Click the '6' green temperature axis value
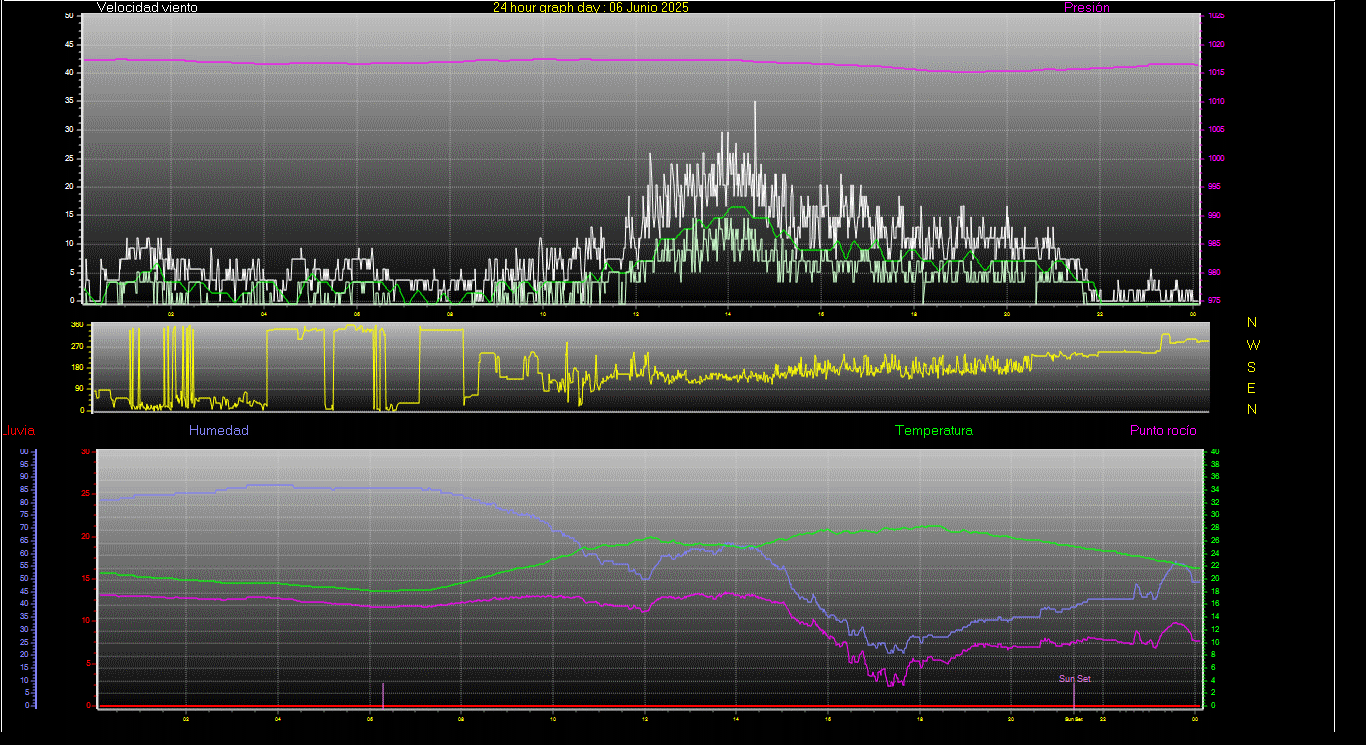The width and height of the screenshot is (1366, 745). pyautogui.click(x=1213, y=668)
